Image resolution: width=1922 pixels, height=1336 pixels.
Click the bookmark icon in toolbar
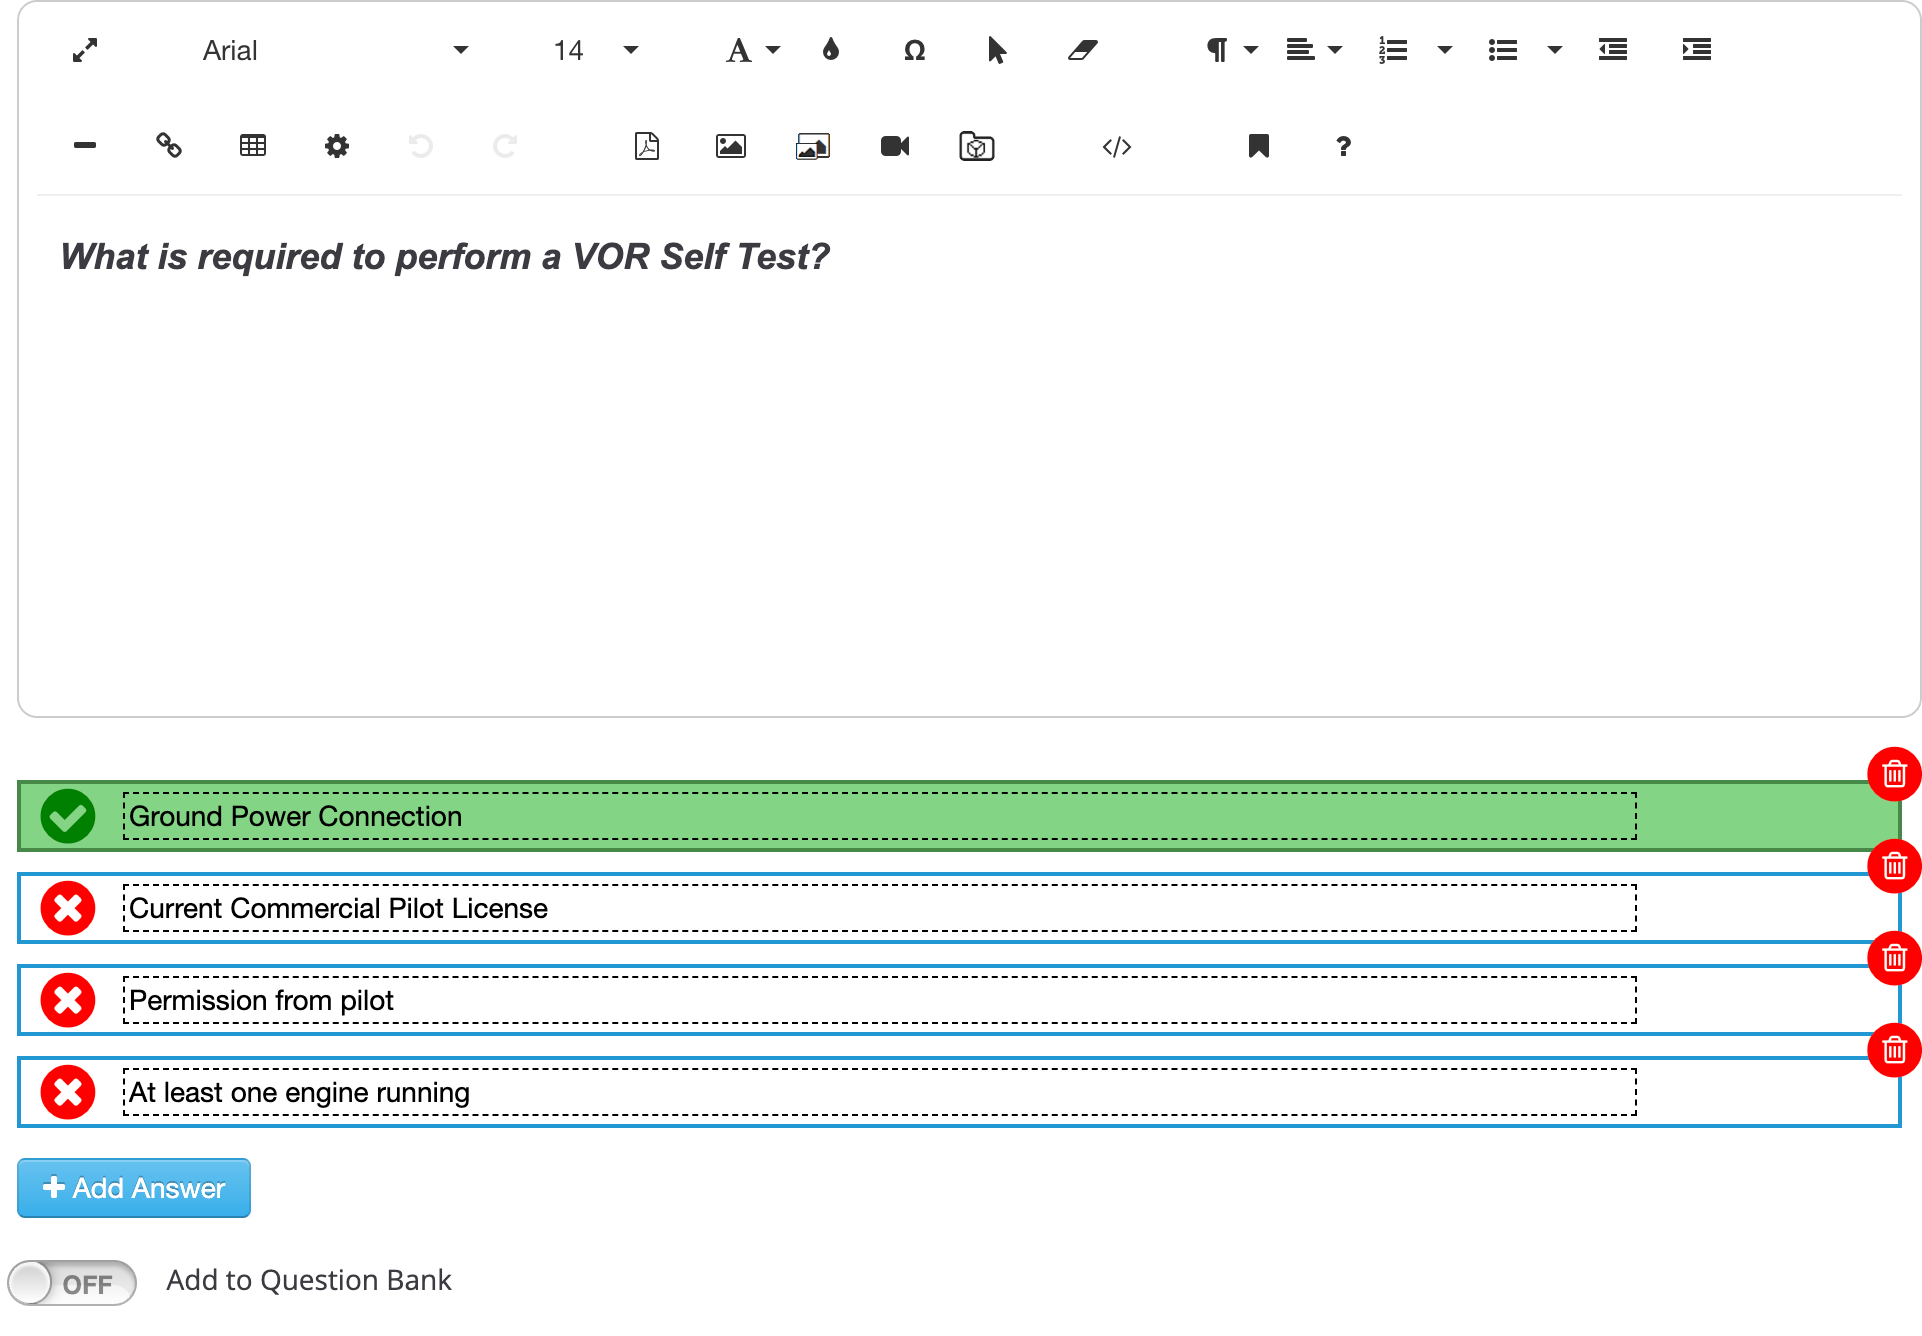click(x=1258, y=146)
